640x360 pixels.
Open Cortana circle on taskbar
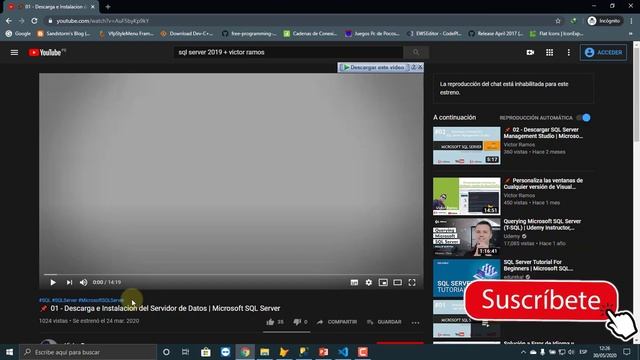pos(166,352)
